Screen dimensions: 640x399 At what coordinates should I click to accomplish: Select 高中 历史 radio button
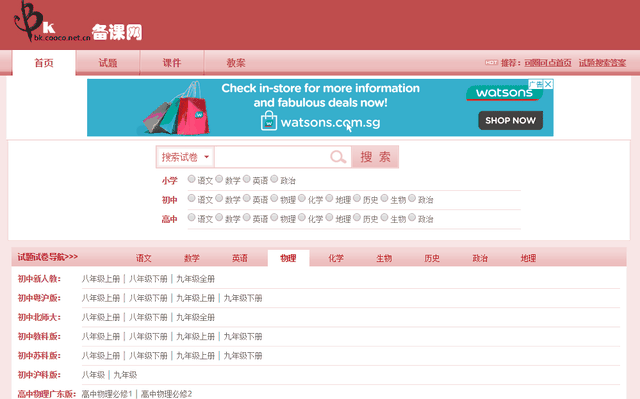[357, 217]
